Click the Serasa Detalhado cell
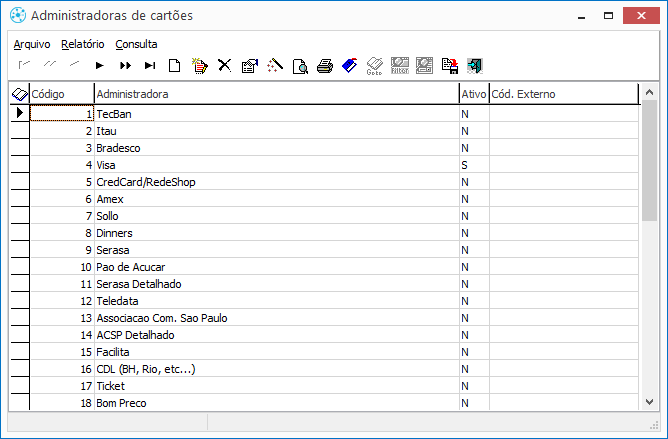 coord(276,284)
